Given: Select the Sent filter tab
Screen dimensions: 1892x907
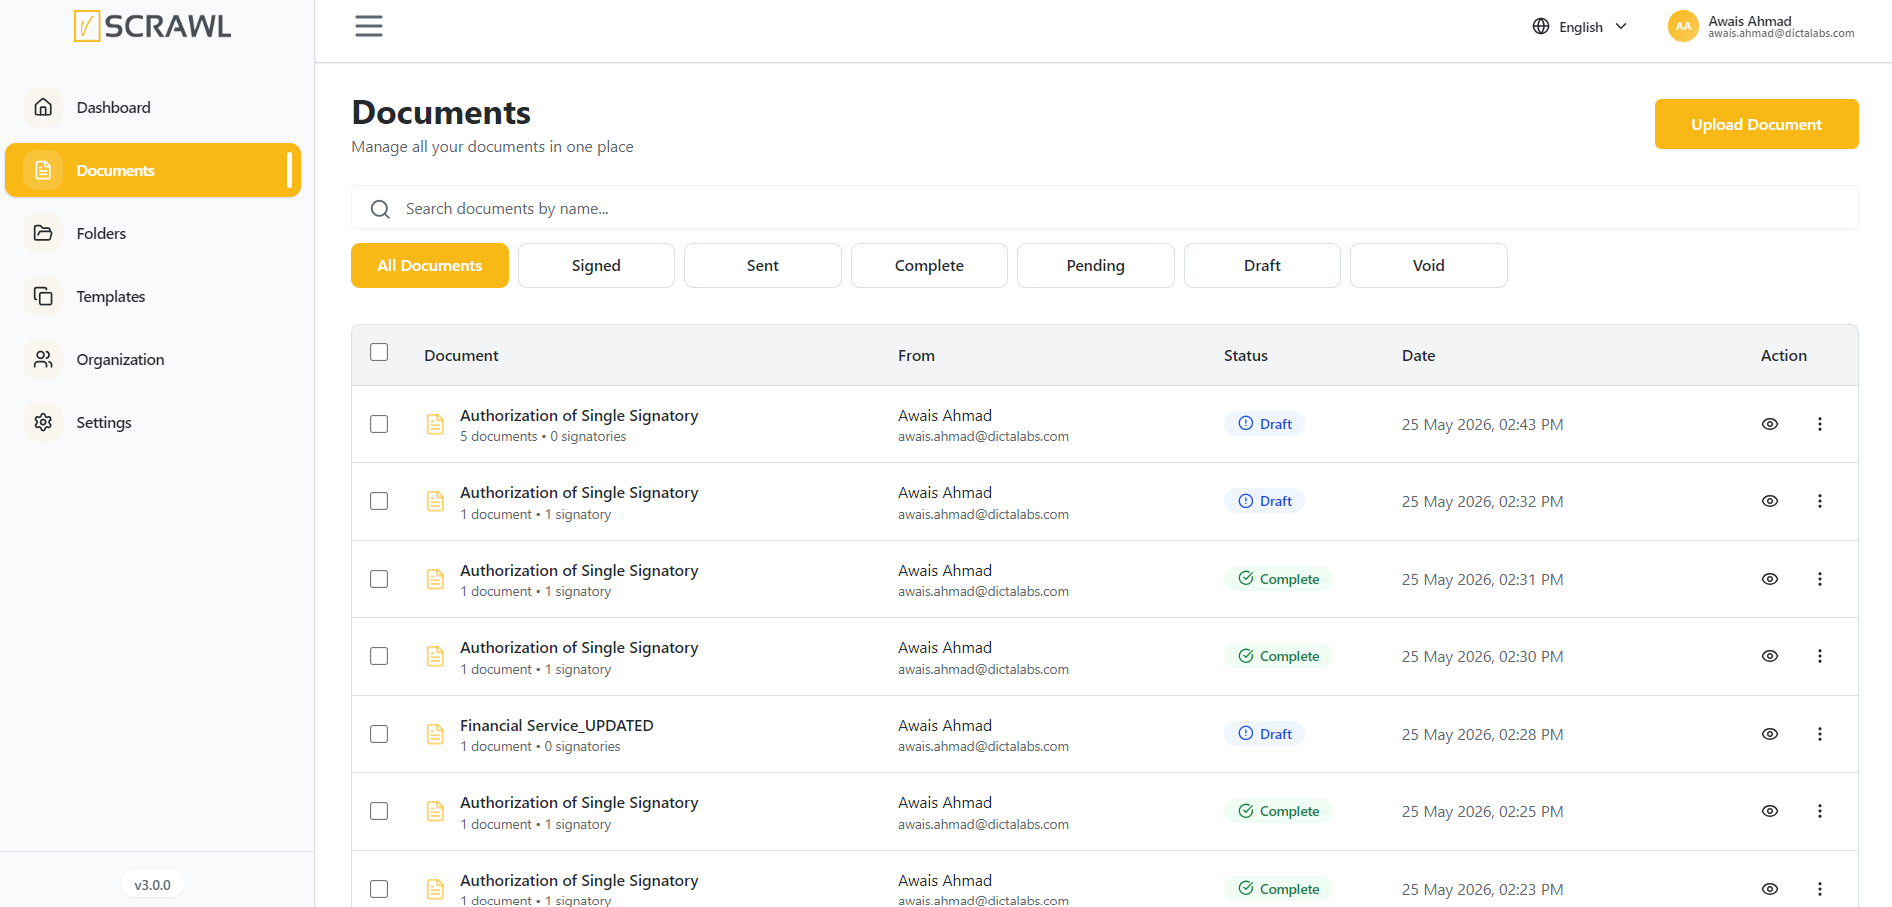Looking at the screenshot, I should (x=763, y=265).
